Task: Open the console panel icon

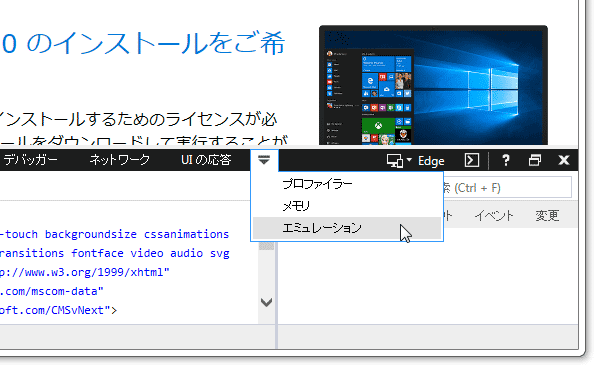Action: (472, 160)
